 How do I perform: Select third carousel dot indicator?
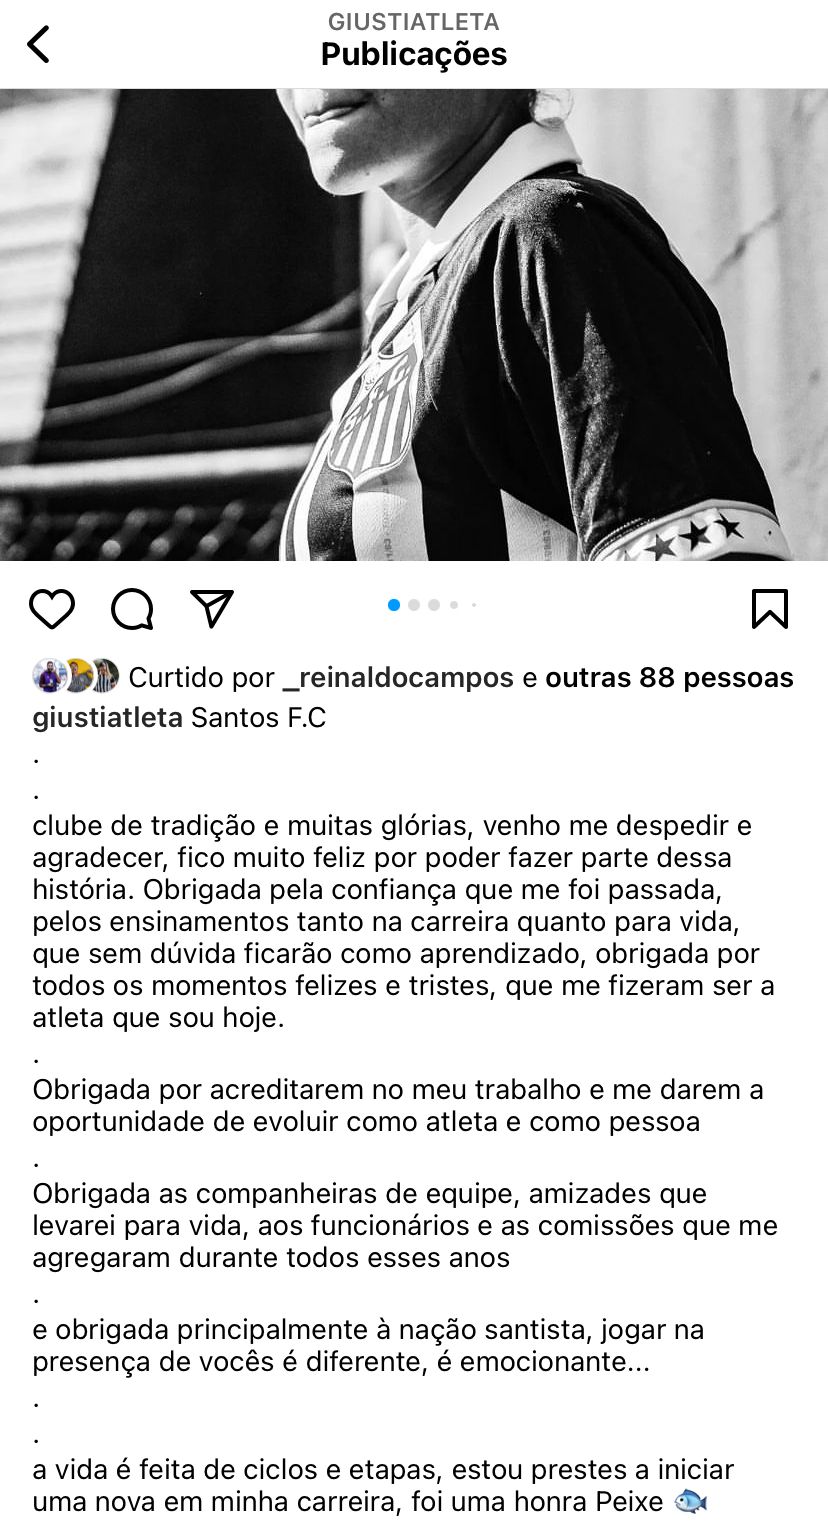pyautogui.click(x=434, y=604)
